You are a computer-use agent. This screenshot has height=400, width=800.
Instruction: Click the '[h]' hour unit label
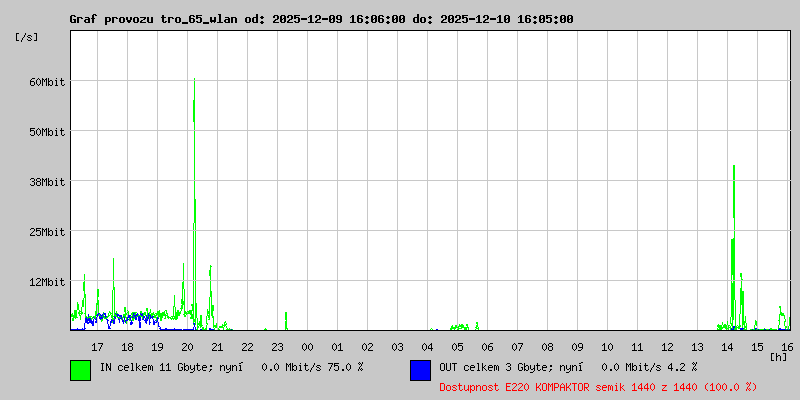[x=779, y=357]
